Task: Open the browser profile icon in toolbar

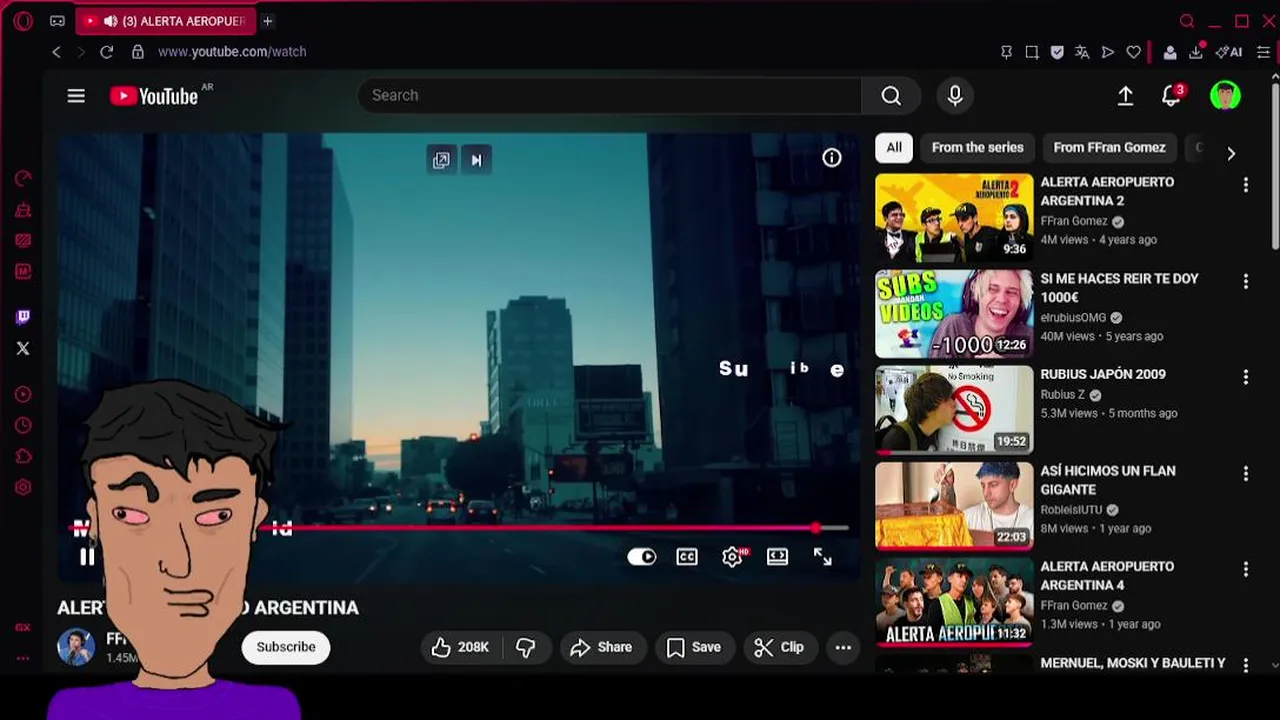Action: click(x=1169, y=52)
